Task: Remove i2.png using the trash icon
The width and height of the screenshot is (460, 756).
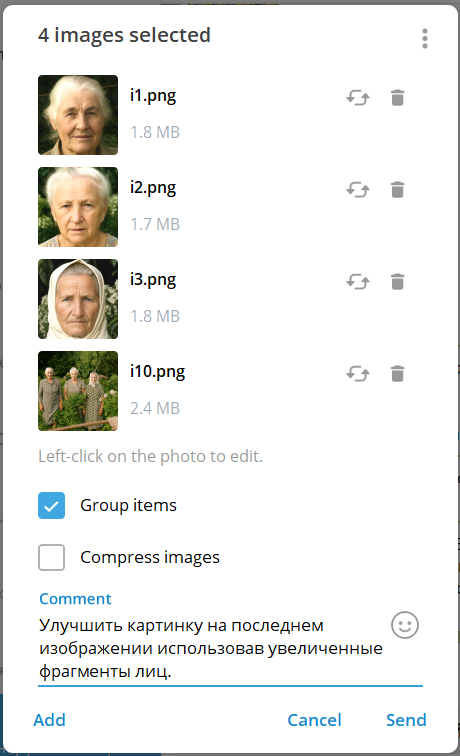Action: click(397, 189)
